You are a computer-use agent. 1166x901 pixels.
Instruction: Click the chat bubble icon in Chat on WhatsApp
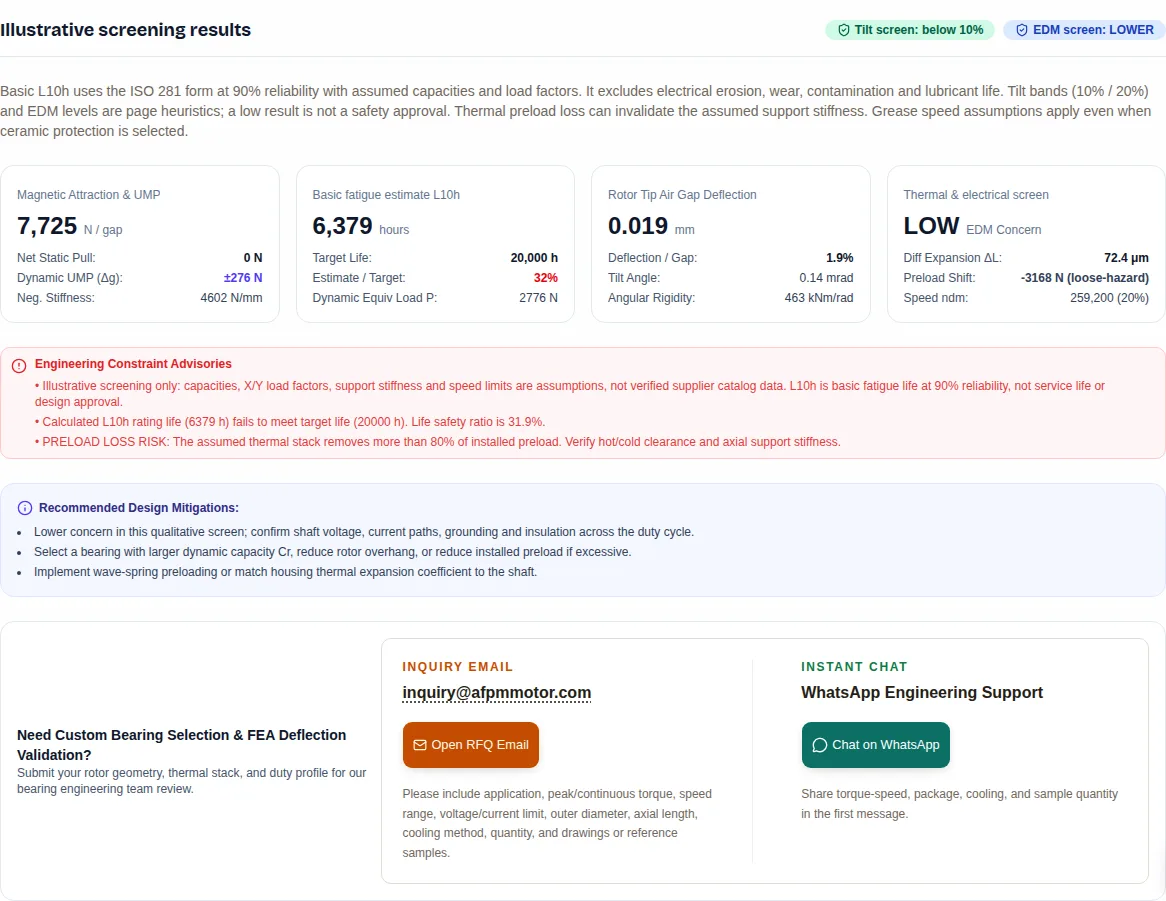tap(819, 745)
